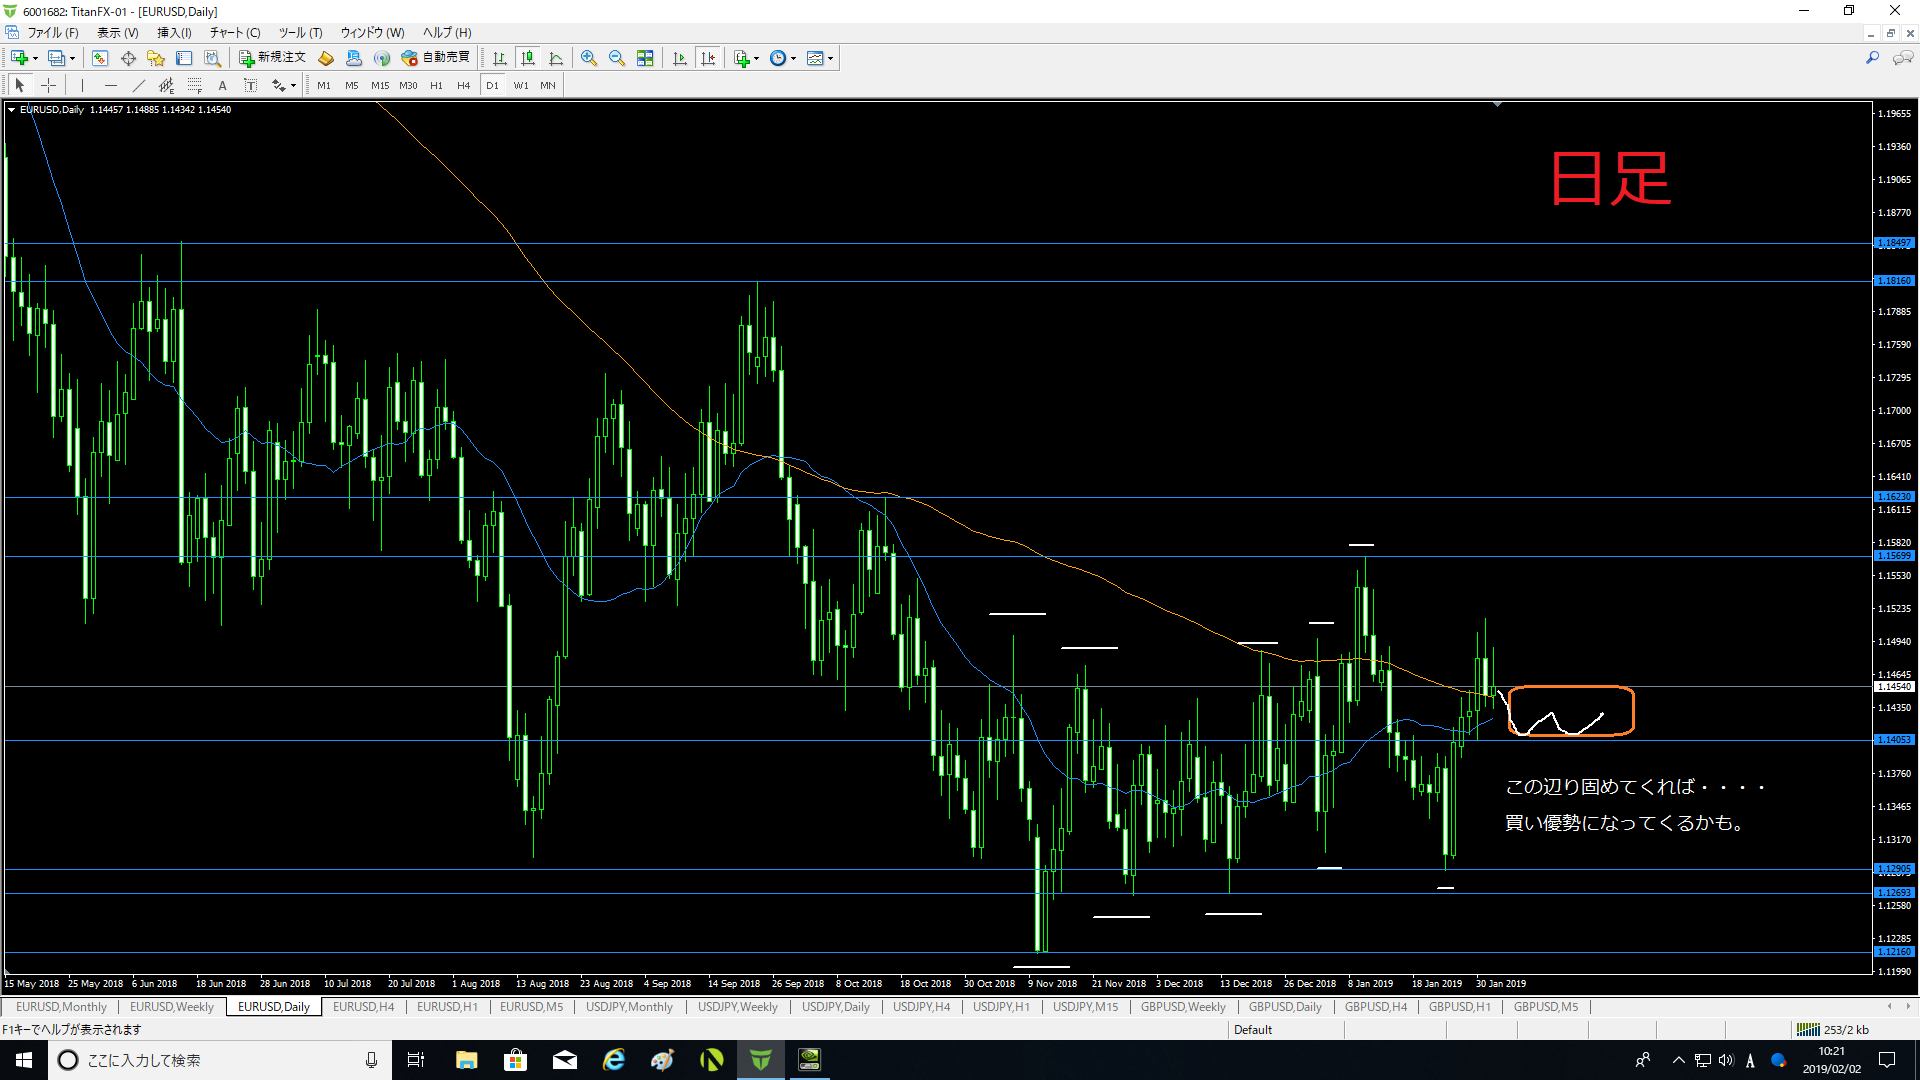The width and height of the screenshot is (1920, 1080).
Task: Click the chart shift triangle marker
Action: 1497,104
